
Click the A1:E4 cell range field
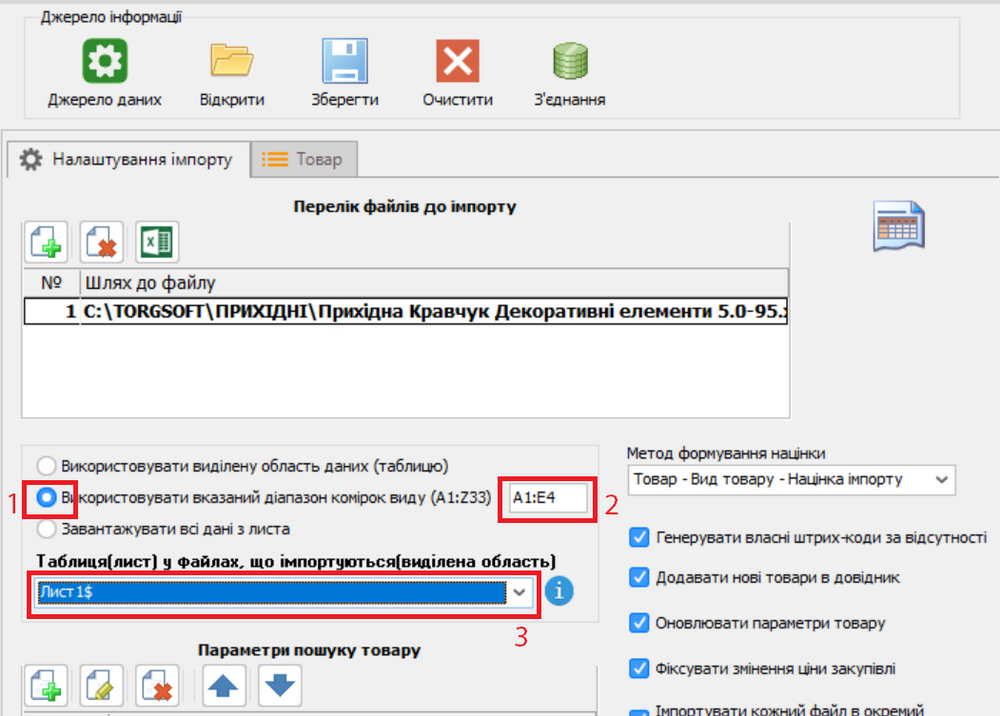[x=546, y=497]
